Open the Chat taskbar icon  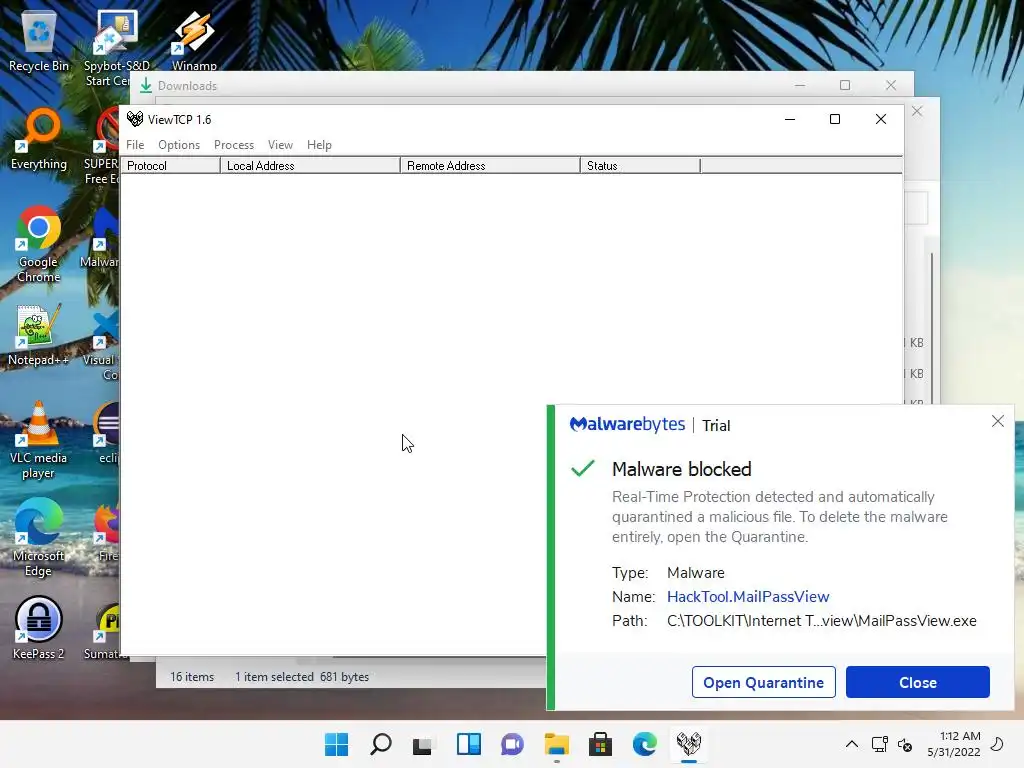pos(512,744)
